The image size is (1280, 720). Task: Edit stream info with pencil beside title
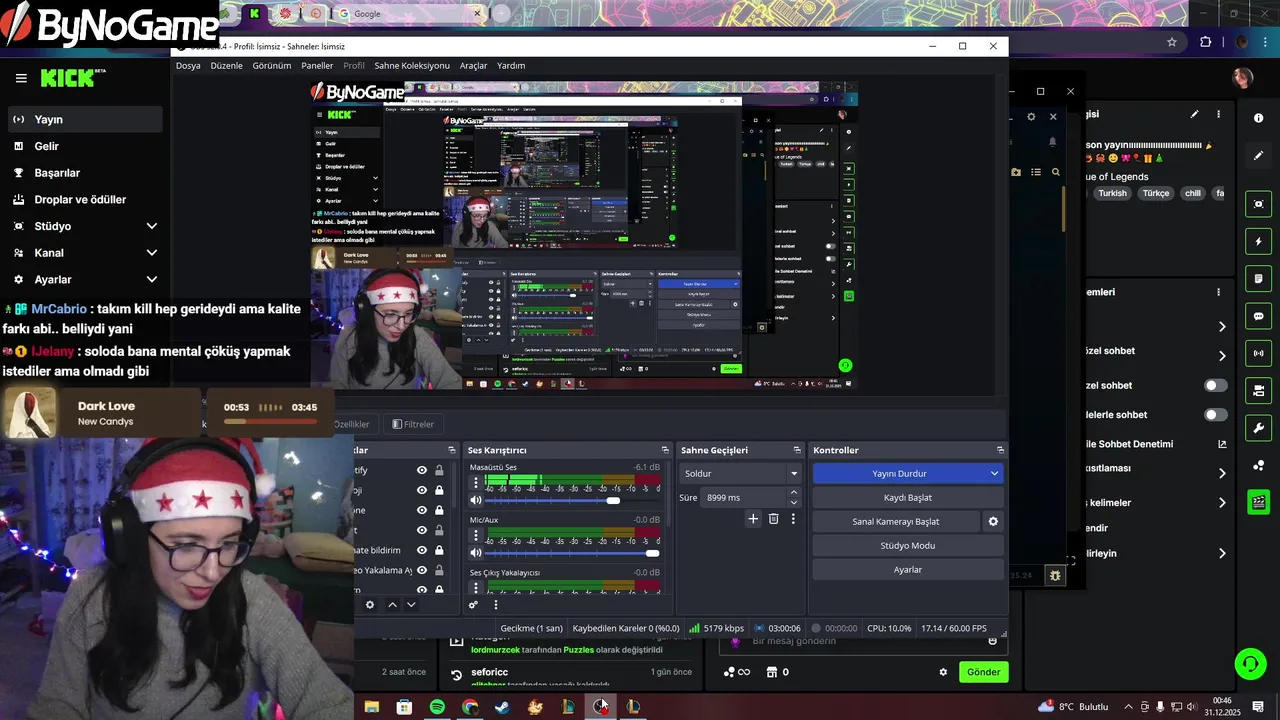pos(1194,114)
